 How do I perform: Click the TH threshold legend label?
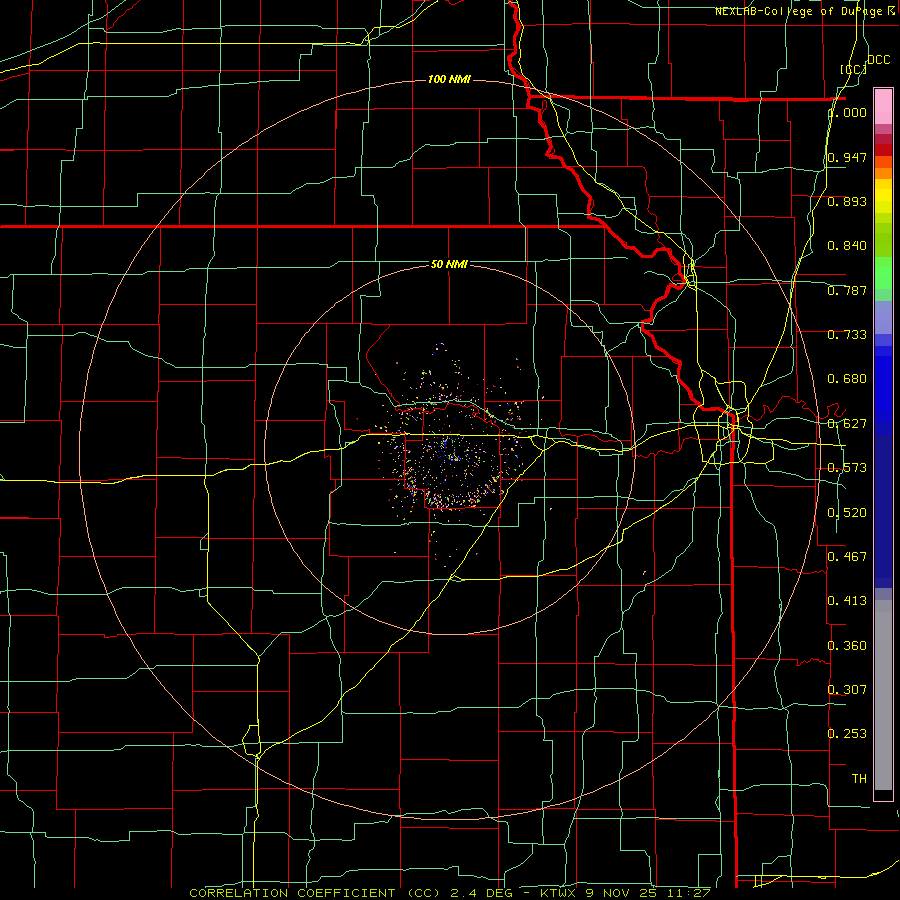859,779
